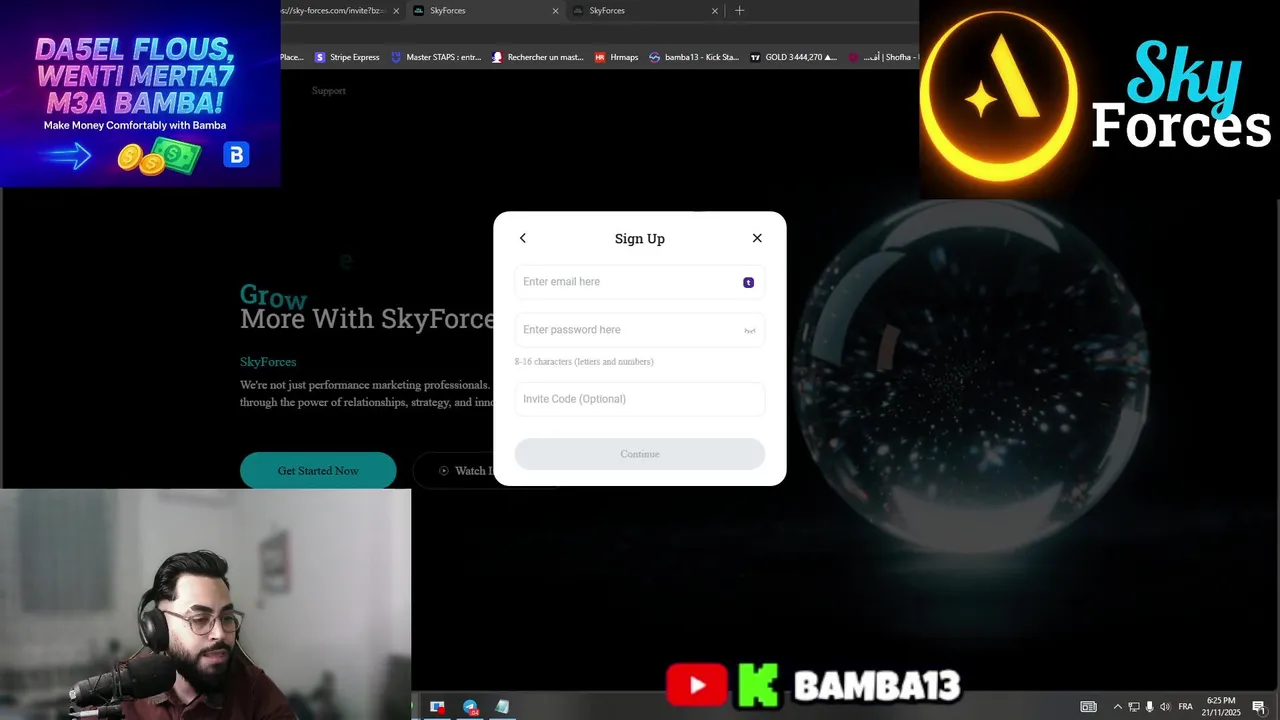Open the Shofha bookmark
Viewport: 1280px width, 720px height.
pyautogui.click(x=883, y=57)
